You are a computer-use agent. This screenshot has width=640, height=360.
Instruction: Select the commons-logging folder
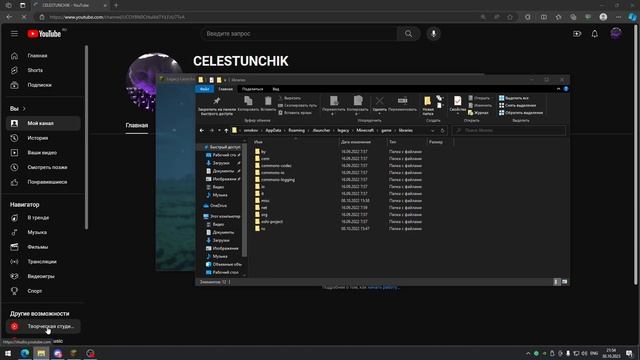pyautogui.click(x=275, y=180)
